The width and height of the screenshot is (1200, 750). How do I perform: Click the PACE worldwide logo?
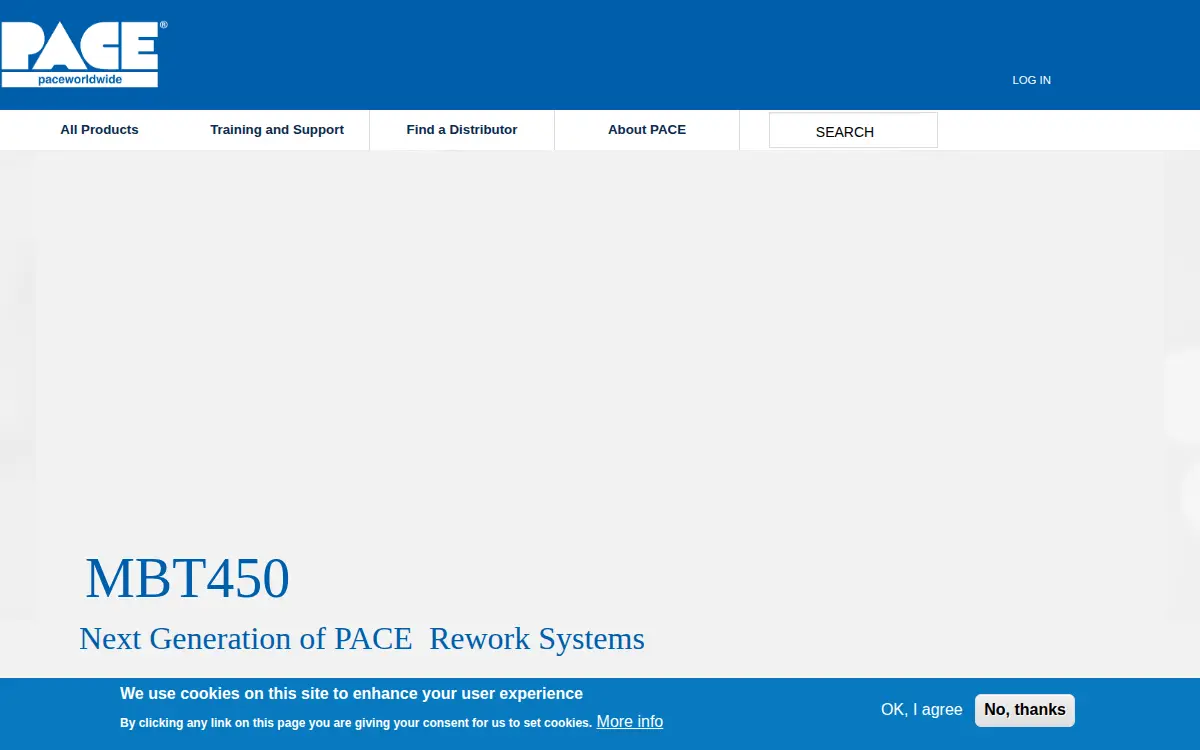tap(83, 54)
